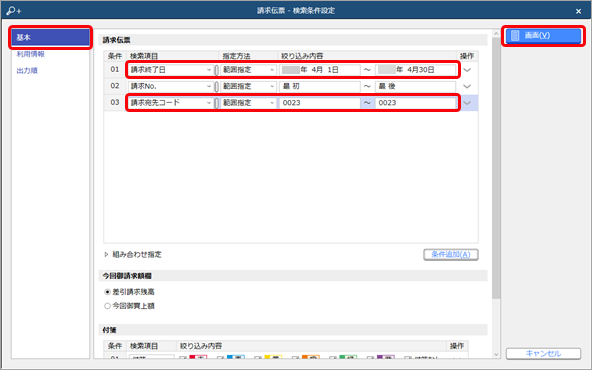Click the 条件 header in 請求伝票 table

coord(115,56)
